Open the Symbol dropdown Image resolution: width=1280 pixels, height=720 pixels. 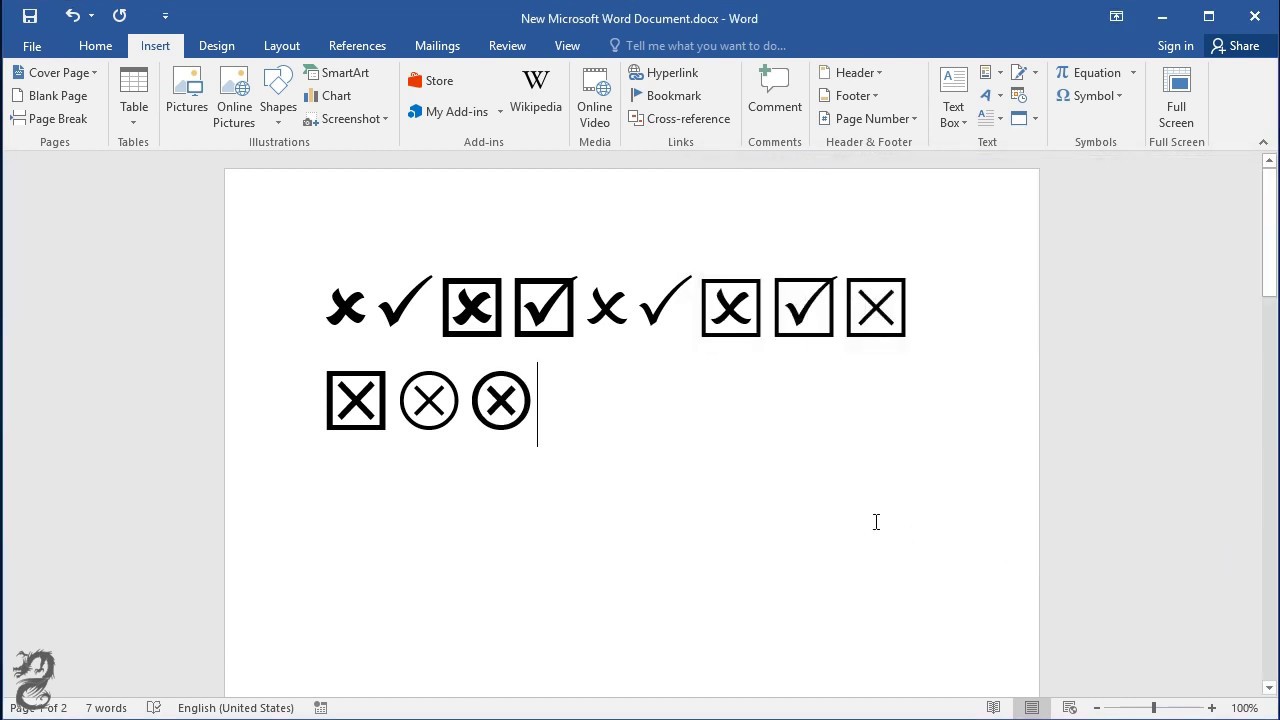[x=1089, y=96]
